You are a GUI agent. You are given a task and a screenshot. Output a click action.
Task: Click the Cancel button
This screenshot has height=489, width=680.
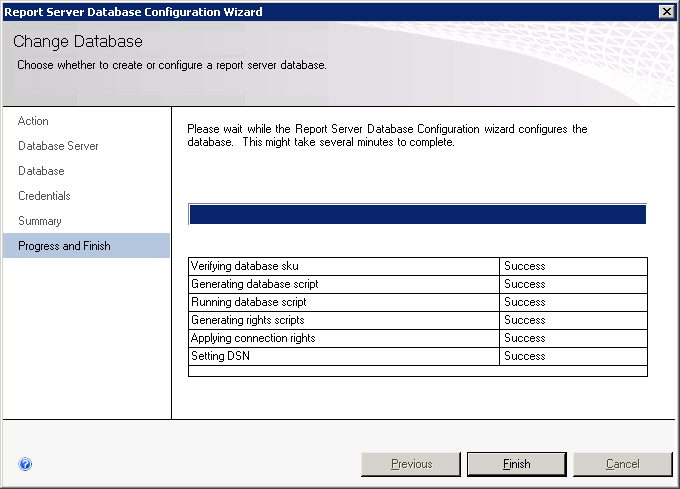pyautogui.click(x=623, y=464)
